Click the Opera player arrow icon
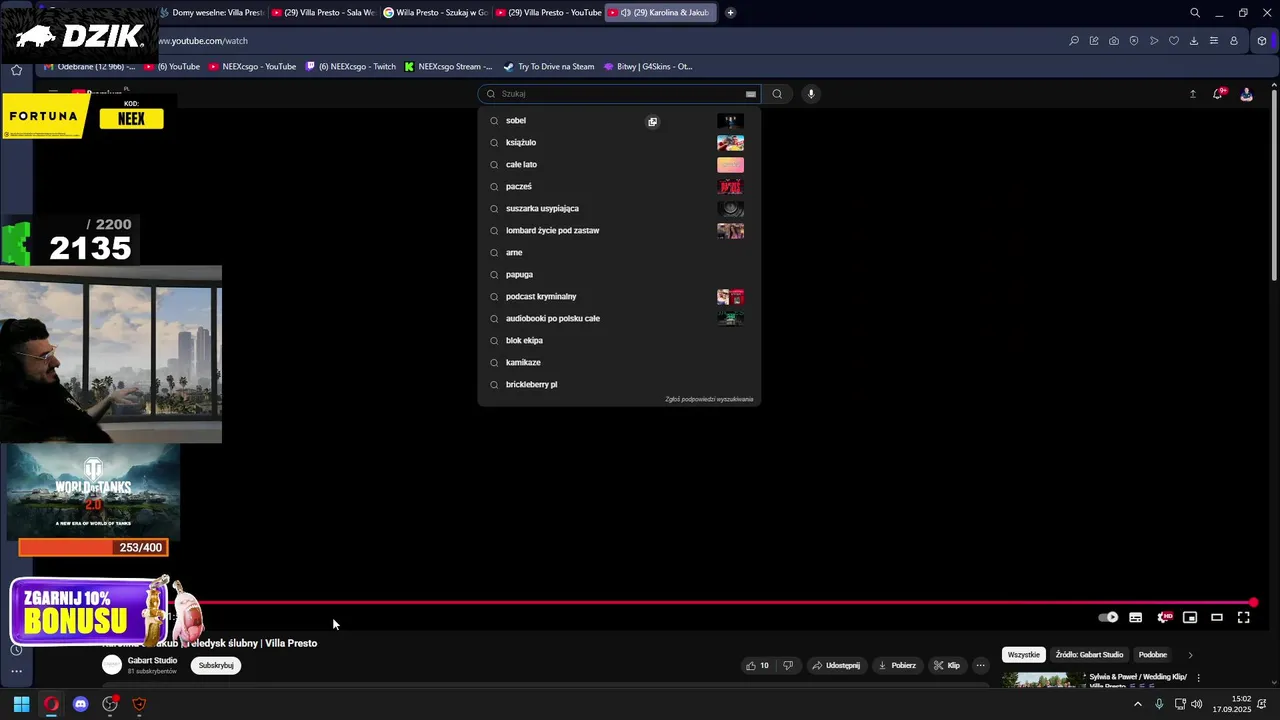The height and width of the screenshot is (720, 1280). tap(1154, 41)
